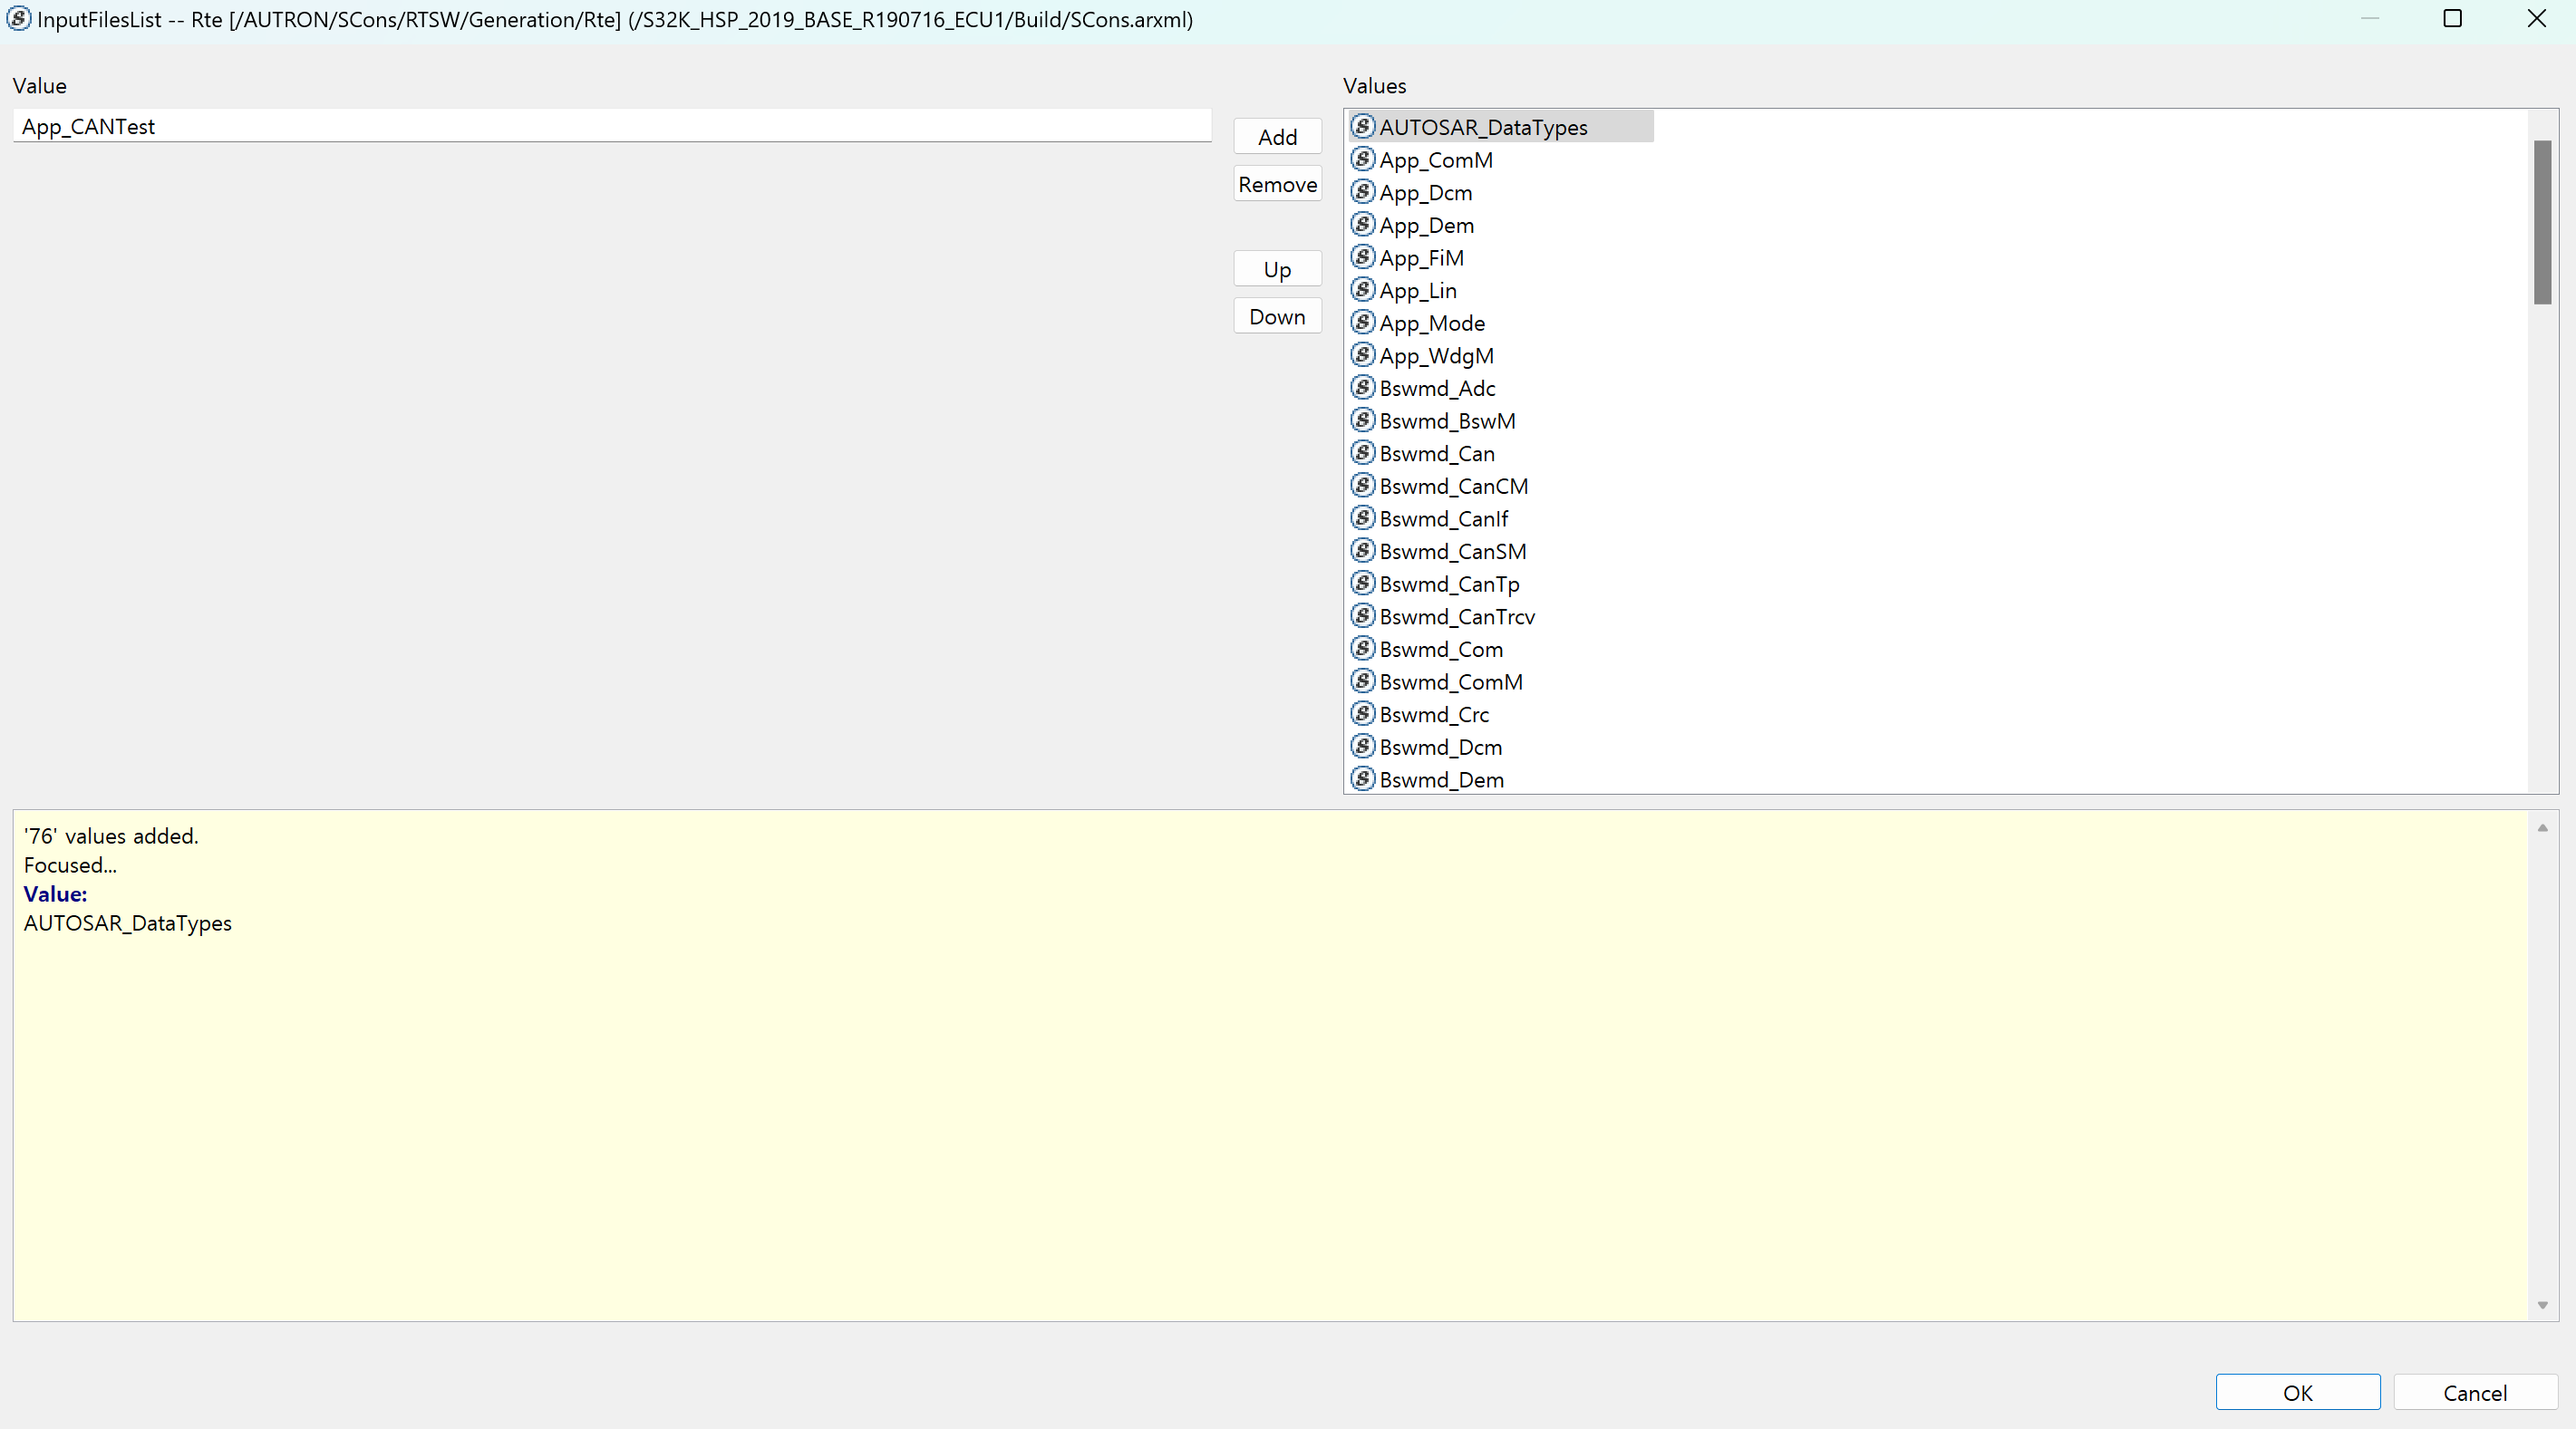
Task: Move the selected value Down
Action: coord(1277,316)
